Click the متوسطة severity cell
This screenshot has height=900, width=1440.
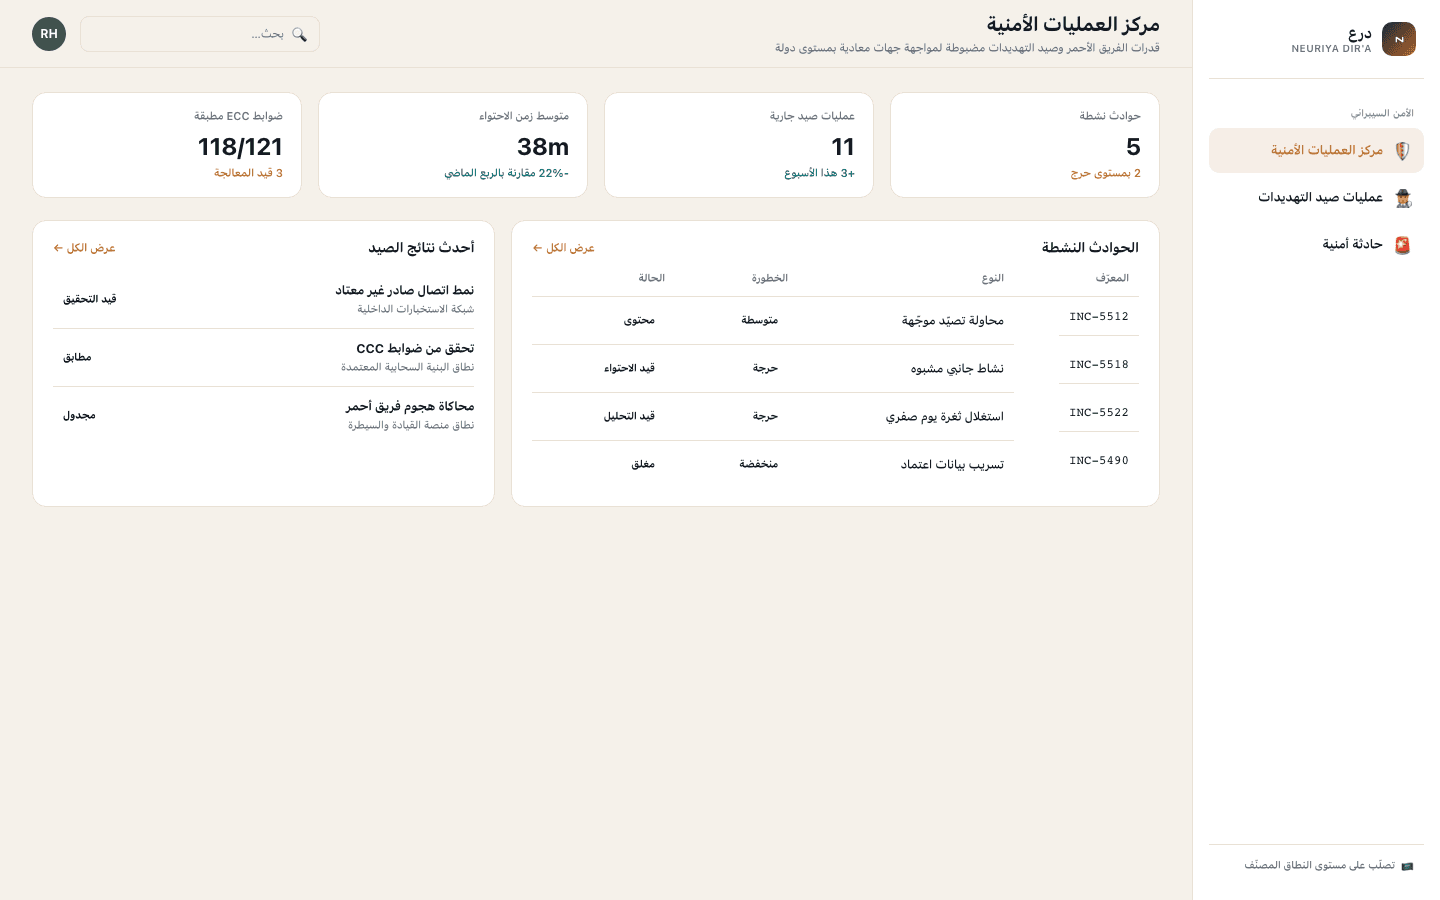(760, 320)
